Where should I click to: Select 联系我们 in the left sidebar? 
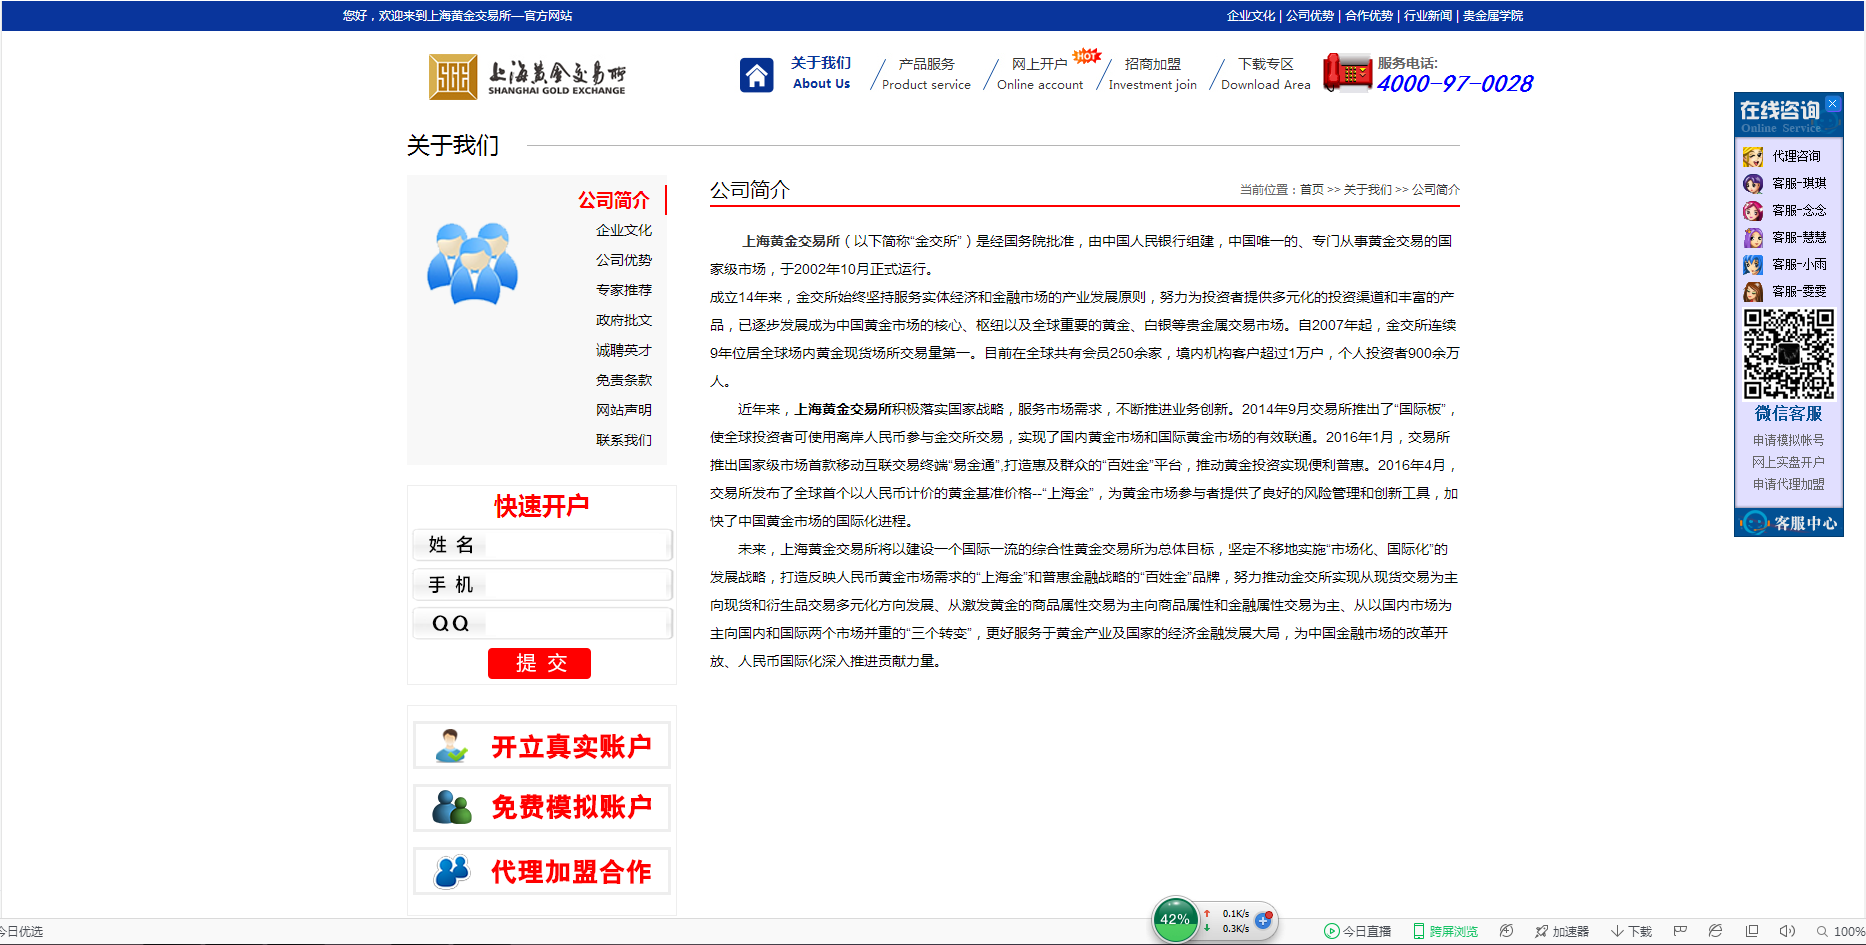[624, 440]
